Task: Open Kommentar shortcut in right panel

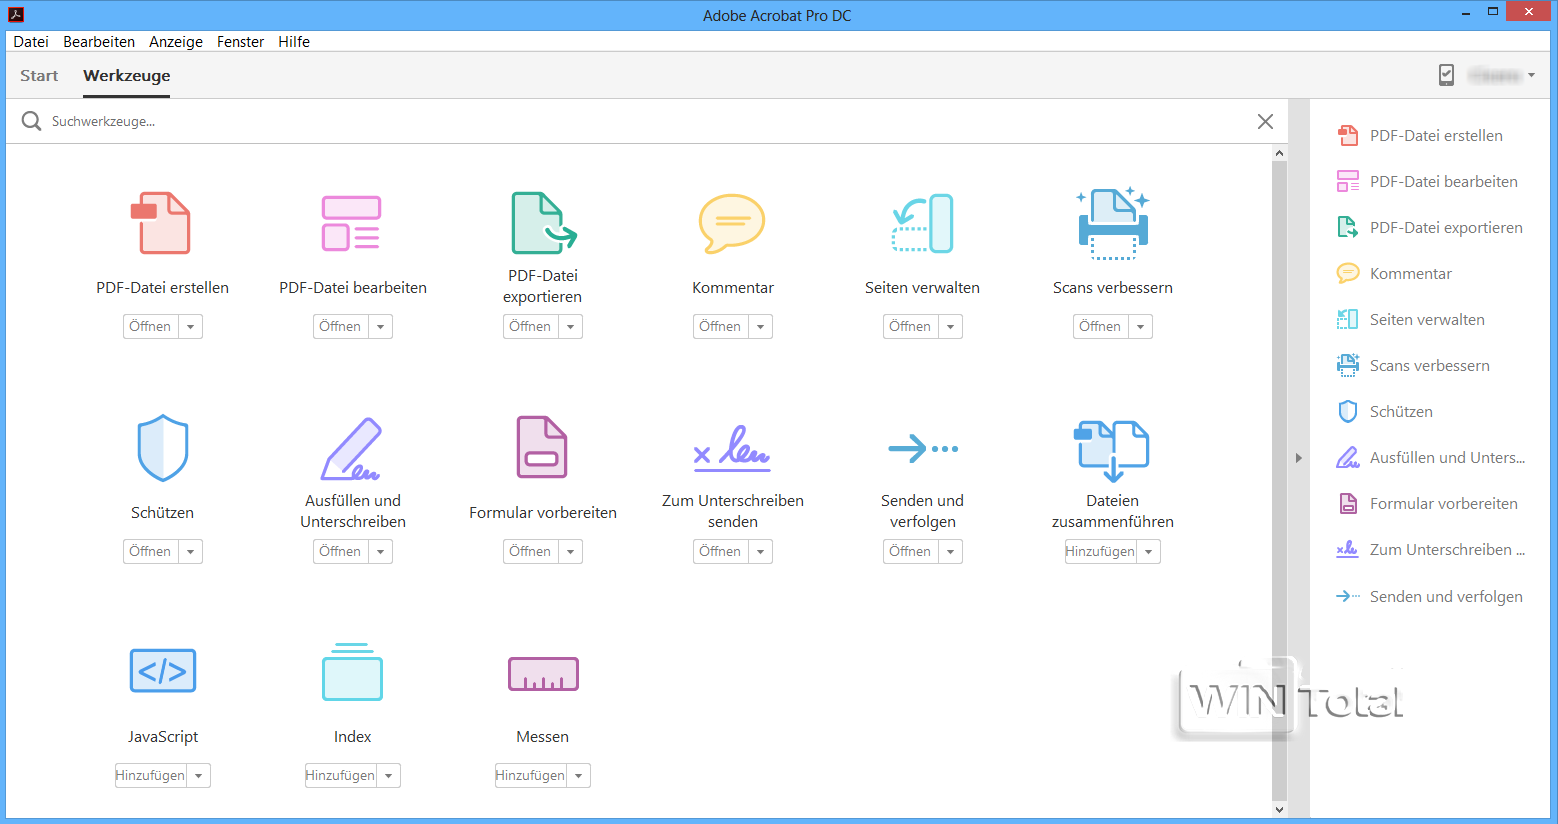Action: pyautogui.click(x=1394, y=274)
